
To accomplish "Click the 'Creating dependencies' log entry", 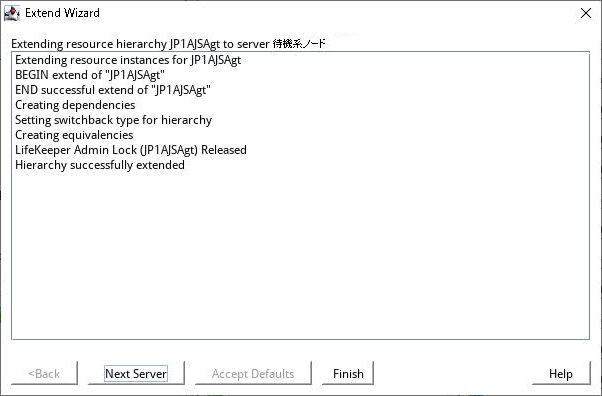I will tap(75, 105).
